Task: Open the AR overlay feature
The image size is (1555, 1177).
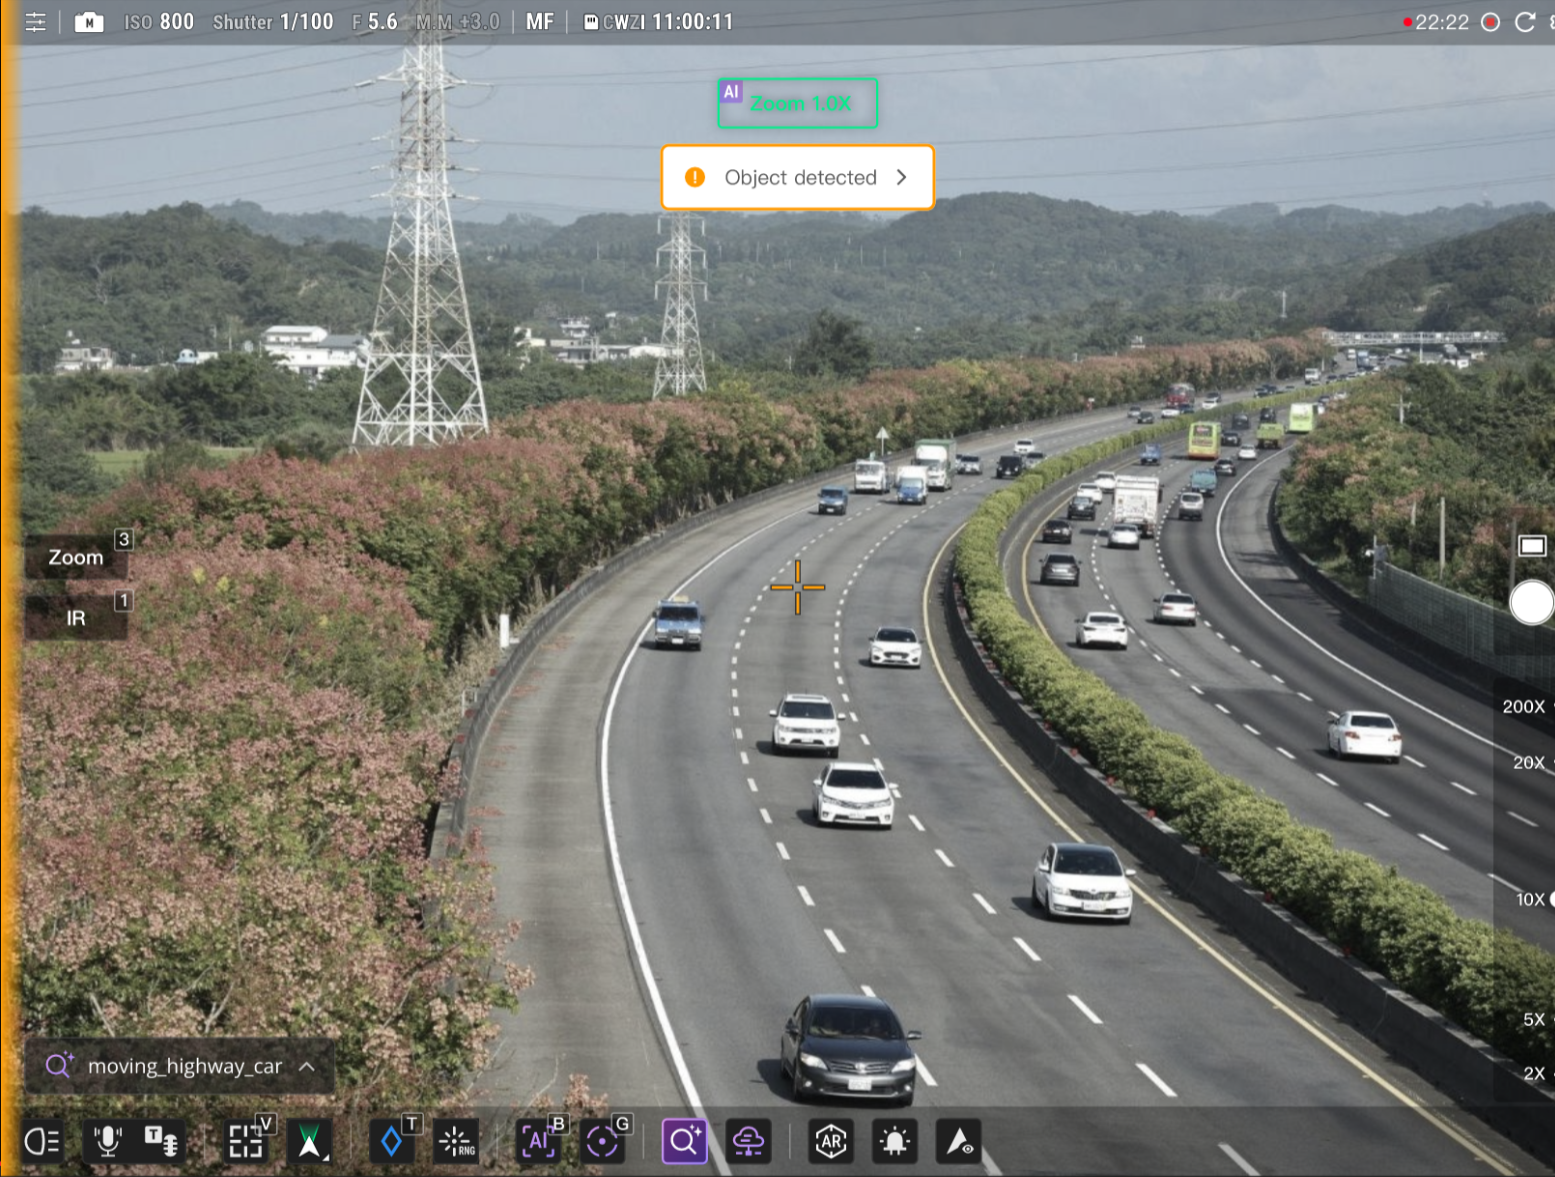Action: 830,1141
